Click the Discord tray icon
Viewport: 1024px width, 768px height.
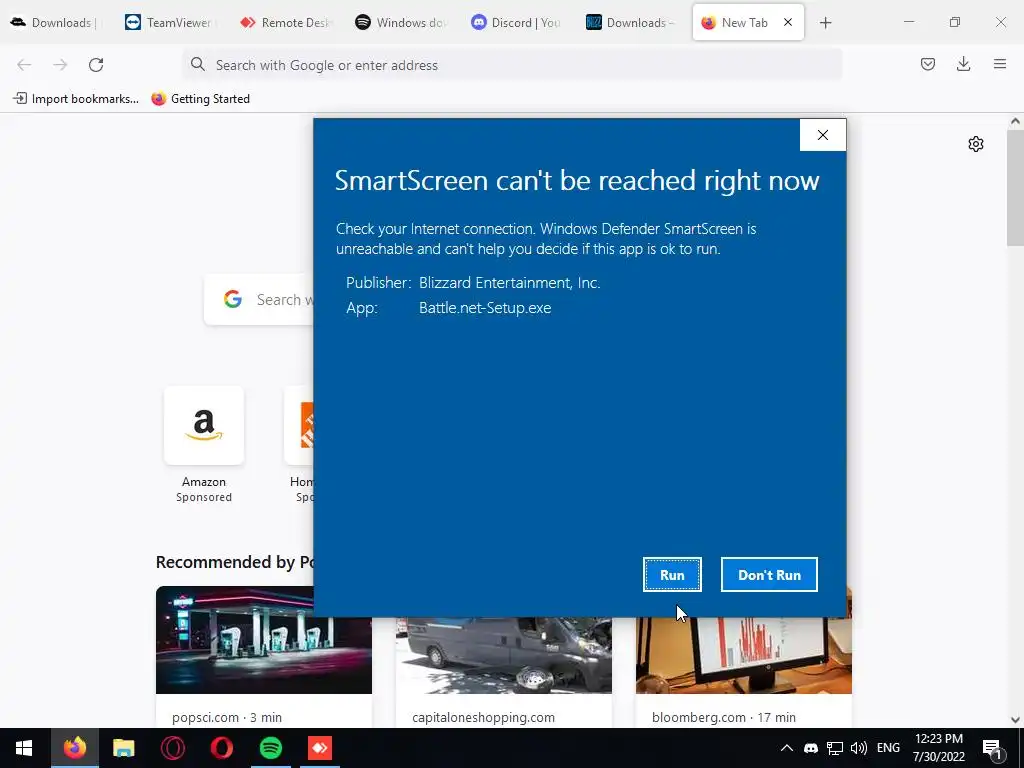click(x=811, y=748)
